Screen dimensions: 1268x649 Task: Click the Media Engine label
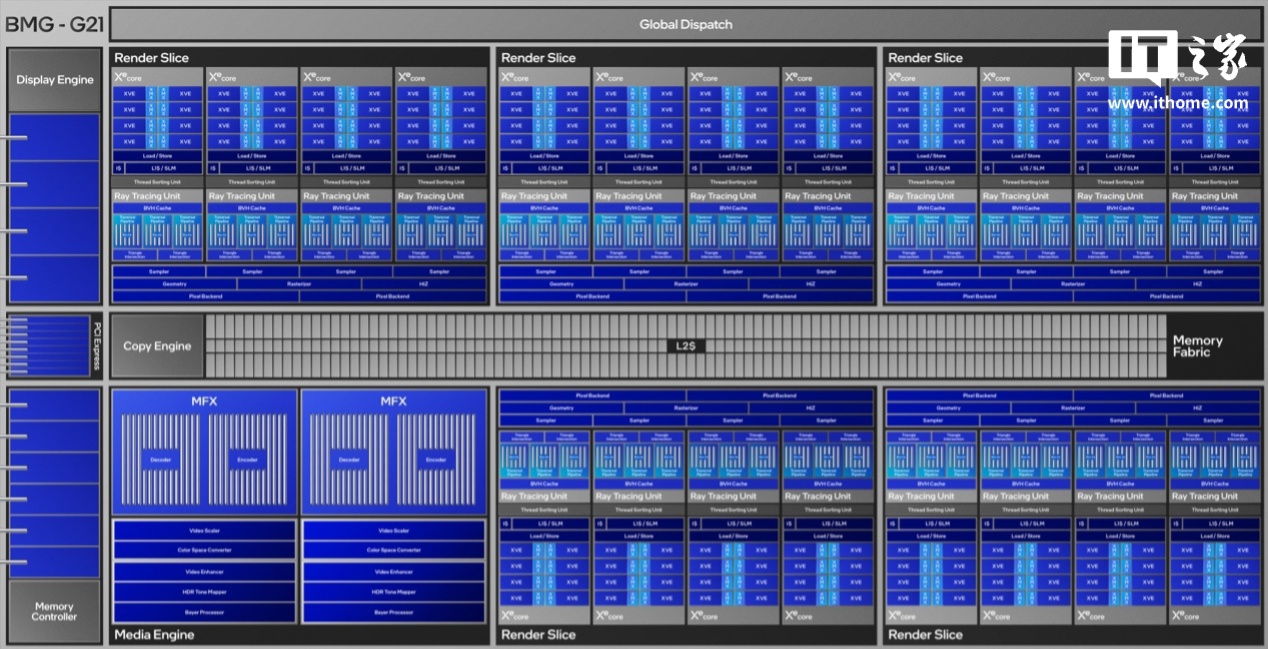click(x=154, y=635)
